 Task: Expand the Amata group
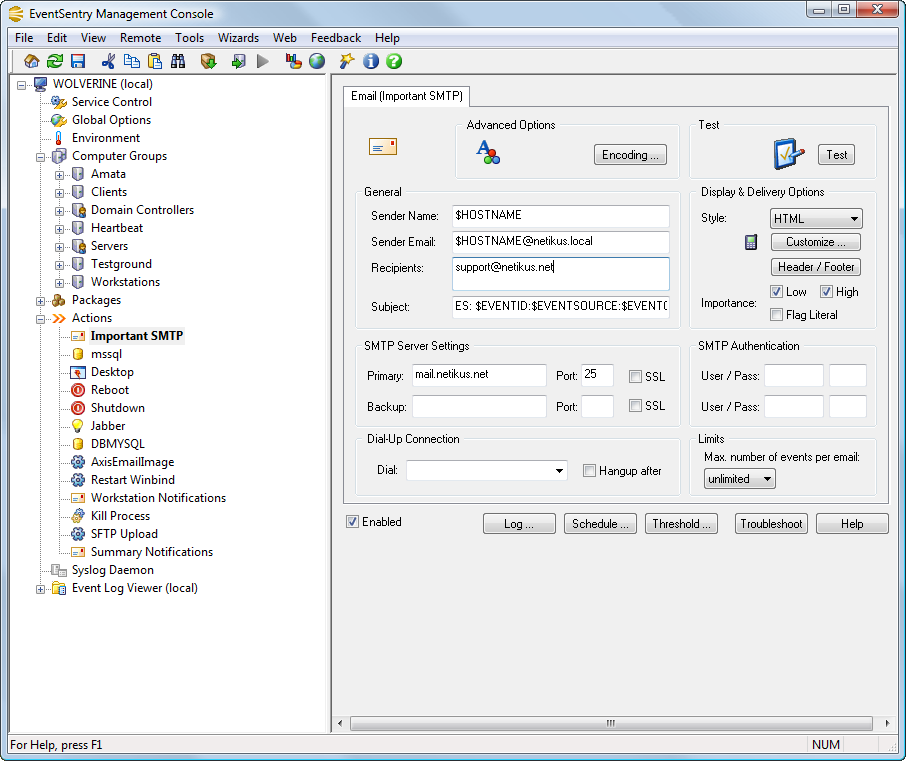pos(60,175)
